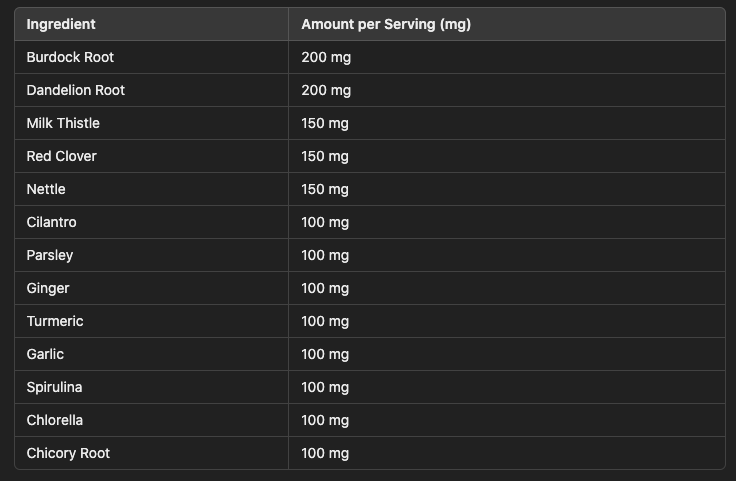This screenshot has width=736, height=481.
Task: Click the Turmeric ingredient cell
Action: pyautogui.click(x=55, y=321)
